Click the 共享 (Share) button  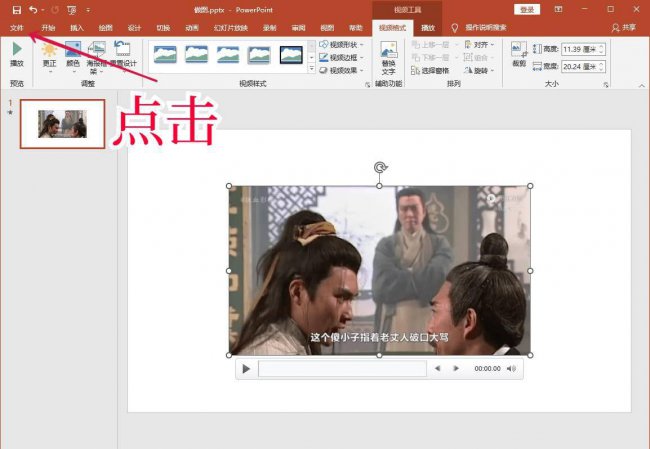click(624, 28)
